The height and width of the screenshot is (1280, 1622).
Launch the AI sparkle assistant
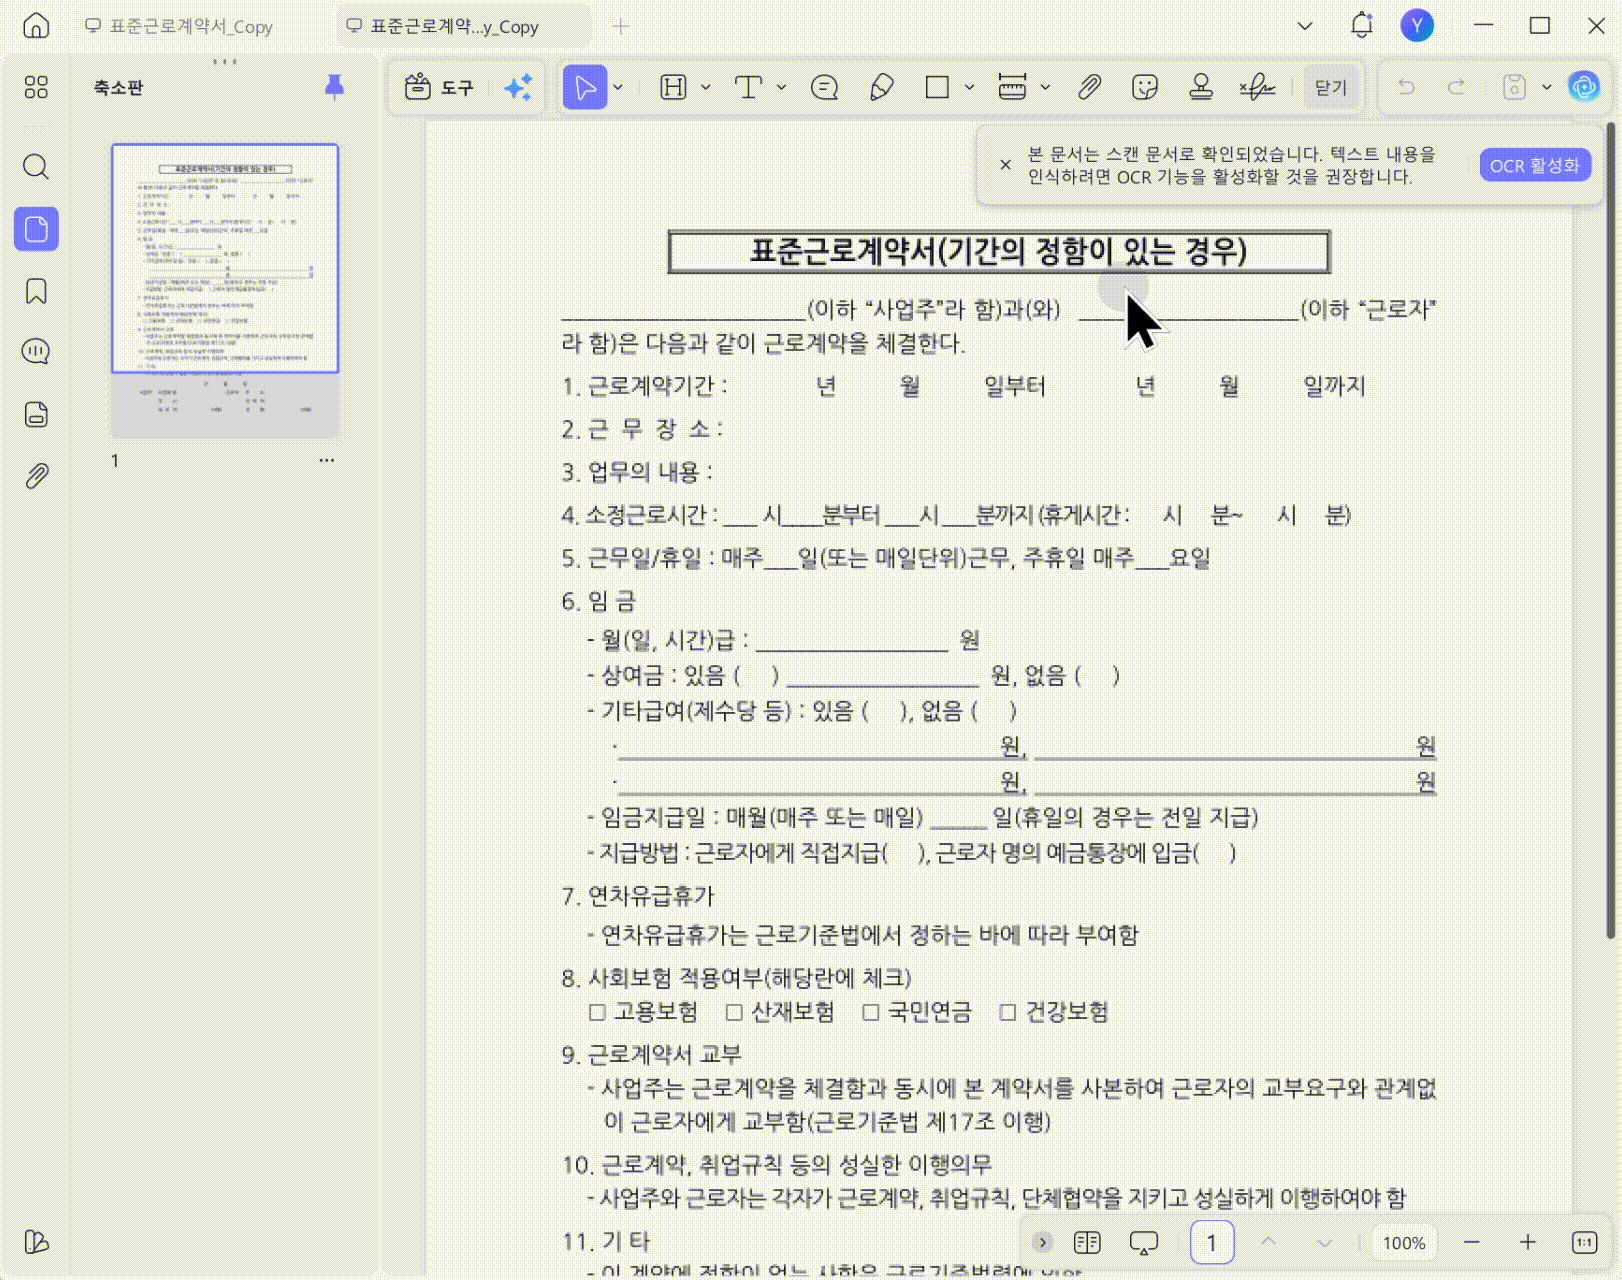tap(518, 88)
